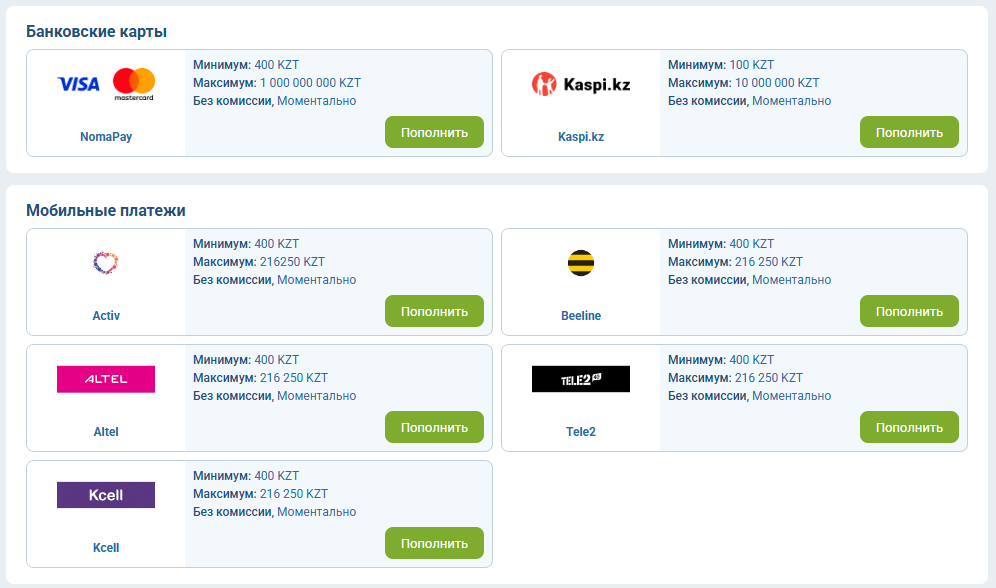Click the Visa logo in NomaPay card
Screen dimensions: 996x588
(x=79, y=84)
